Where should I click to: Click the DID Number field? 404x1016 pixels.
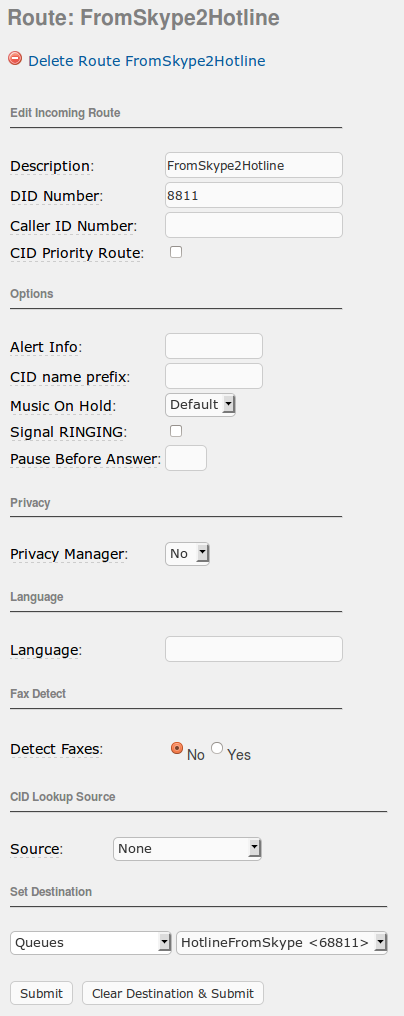point(254,195)
